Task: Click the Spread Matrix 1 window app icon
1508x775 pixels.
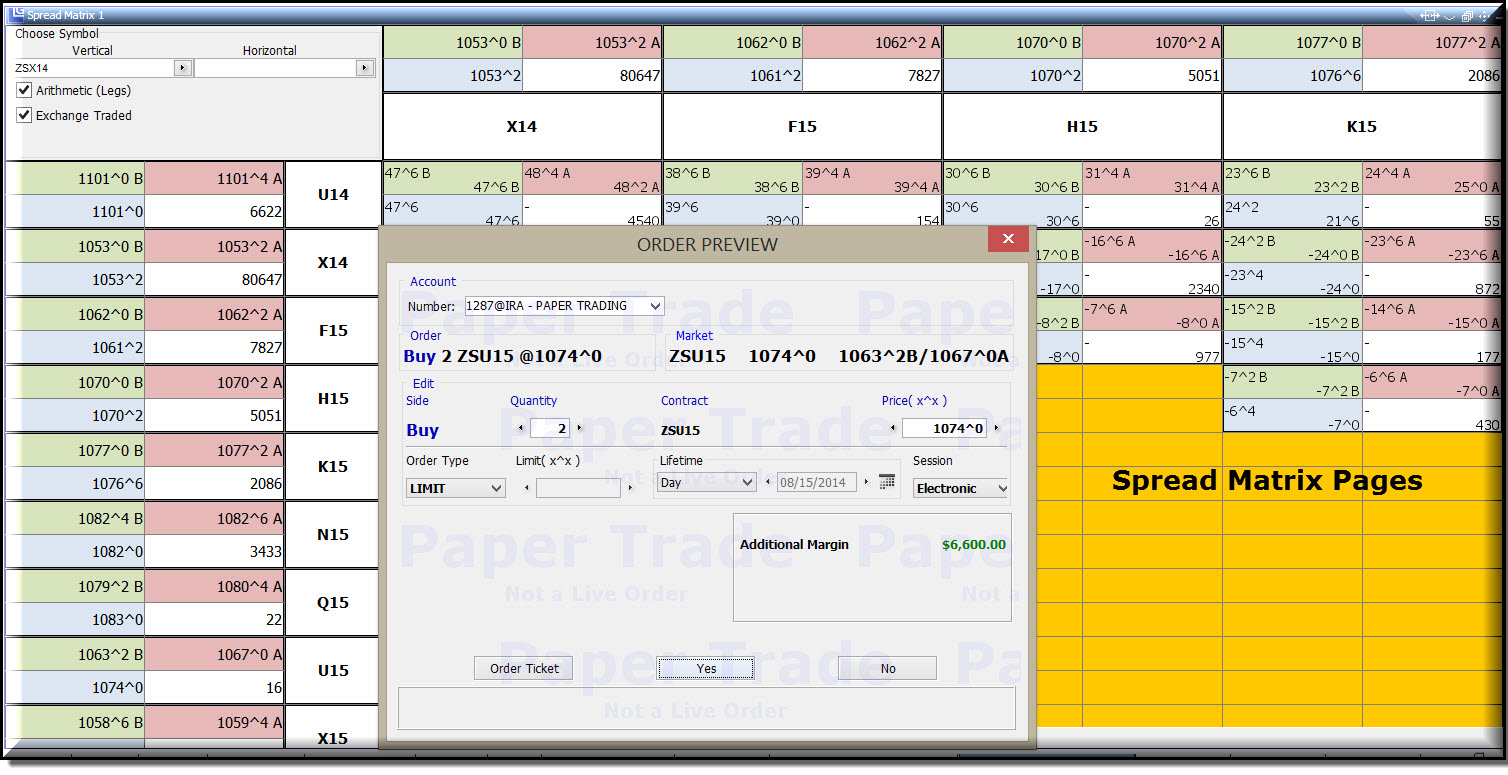Action: pos(16,15)
